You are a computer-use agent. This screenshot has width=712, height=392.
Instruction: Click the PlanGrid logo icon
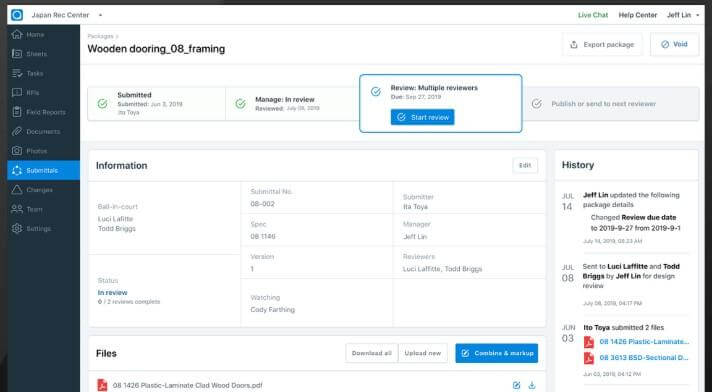17,15
